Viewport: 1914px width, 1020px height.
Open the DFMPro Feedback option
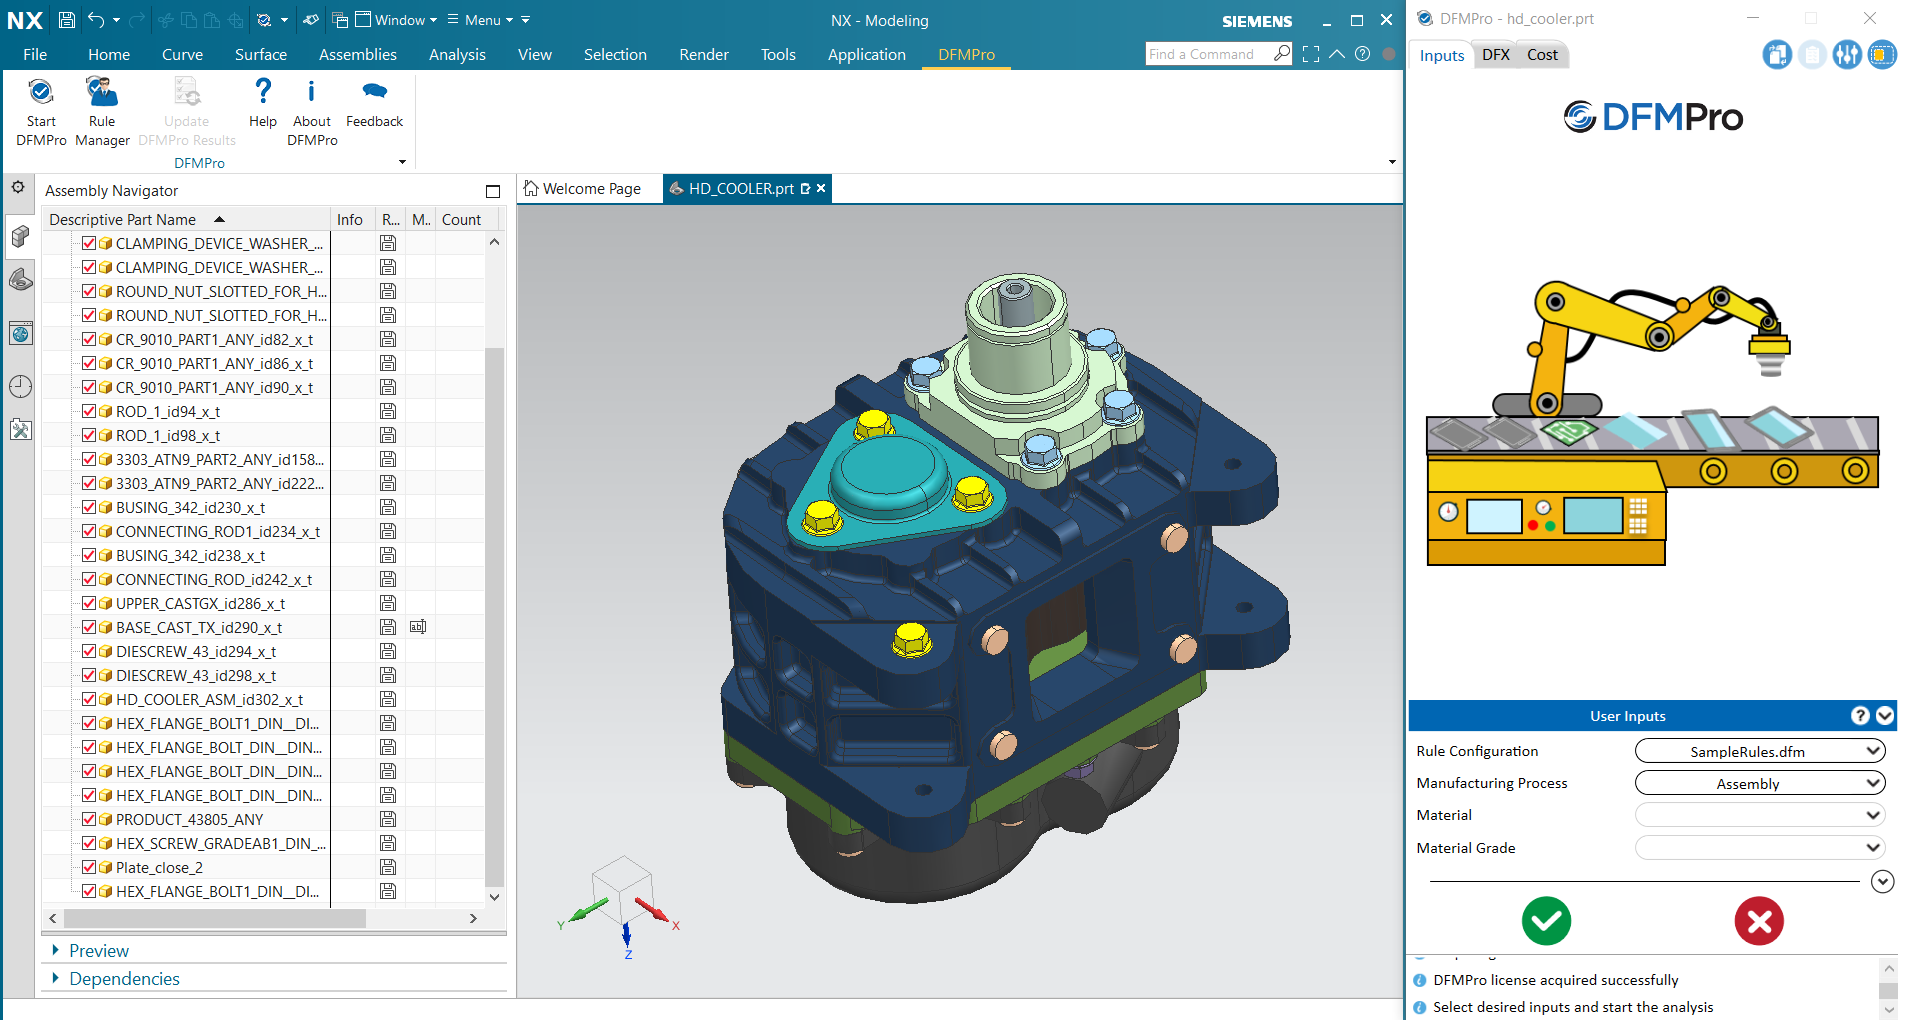(x=374, y=103)
